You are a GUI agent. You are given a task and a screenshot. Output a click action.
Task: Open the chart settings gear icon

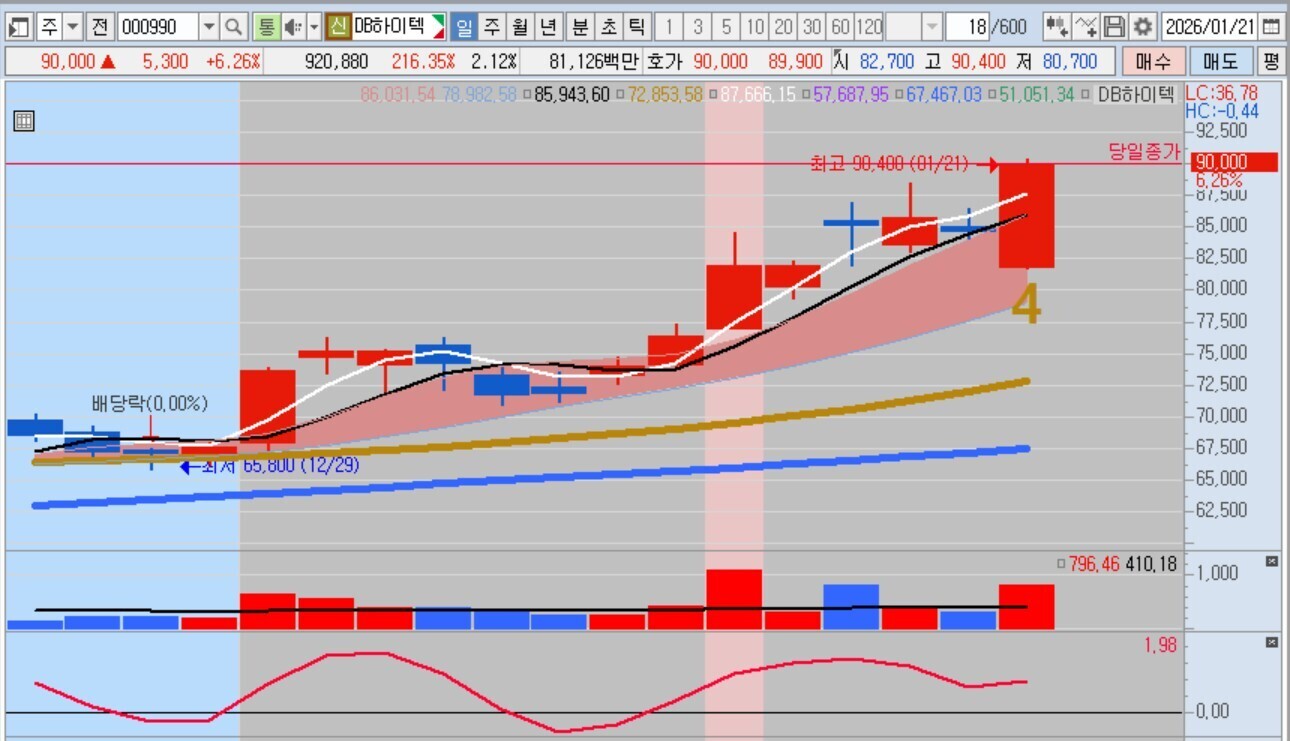tap(1142, 26)
